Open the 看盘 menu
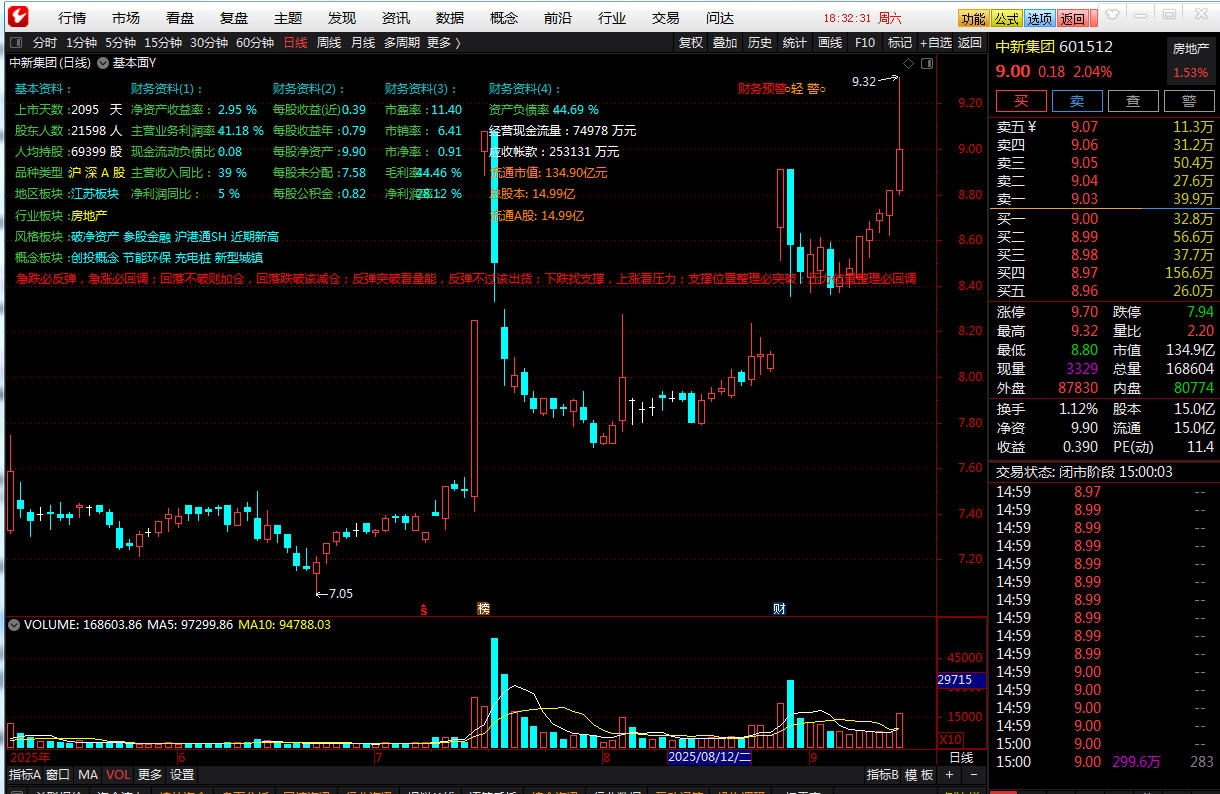1220x794 pixels. pyautogui.click(x=180, y=18)
